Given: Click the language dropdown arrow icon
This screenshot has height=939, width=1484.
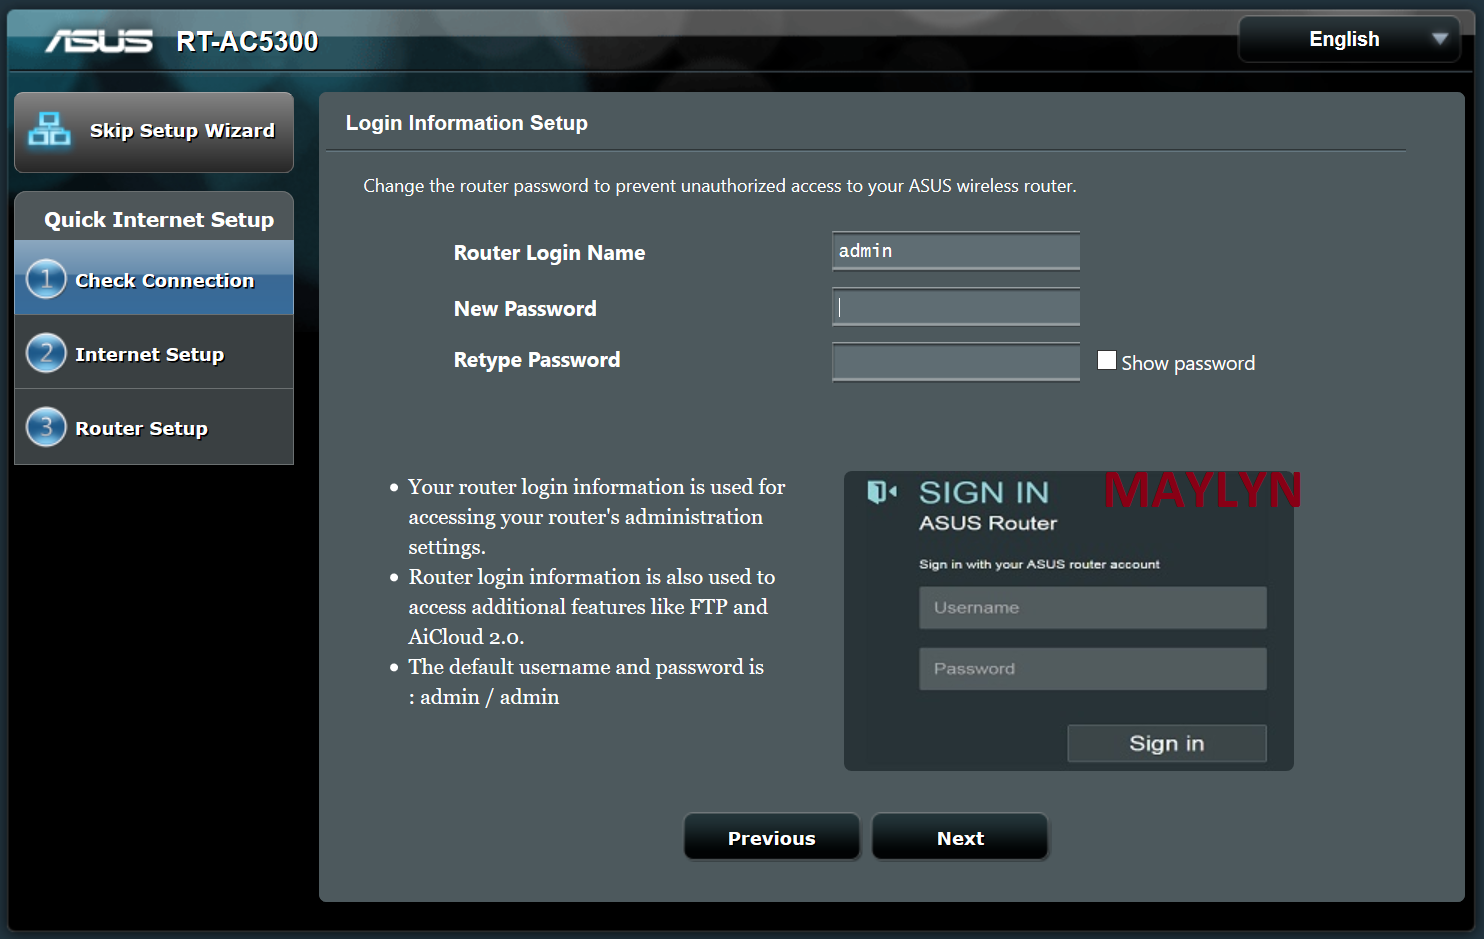Looking at the screenshot, I should pos(1439,39).
